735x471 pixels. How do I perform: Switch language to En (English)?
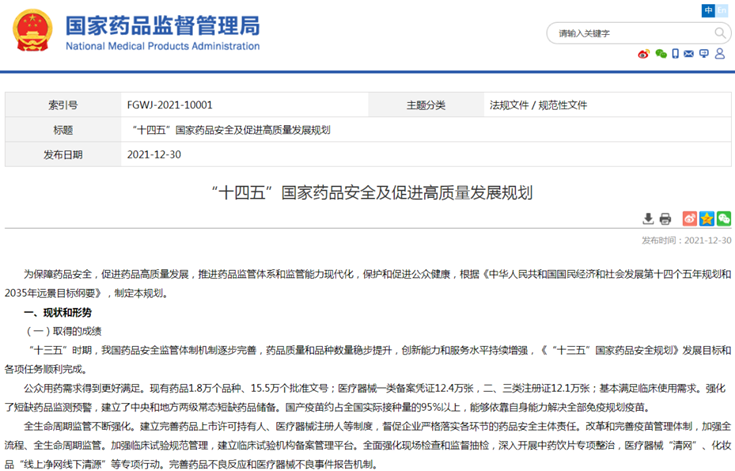click(722, 10)
